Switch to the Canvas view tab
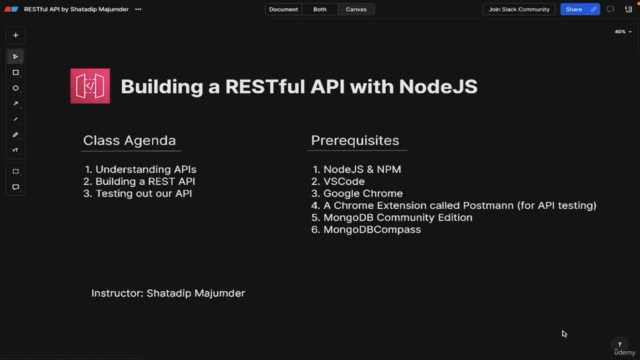The width and height of the screenshot is (640, 360). pos(356,9)
